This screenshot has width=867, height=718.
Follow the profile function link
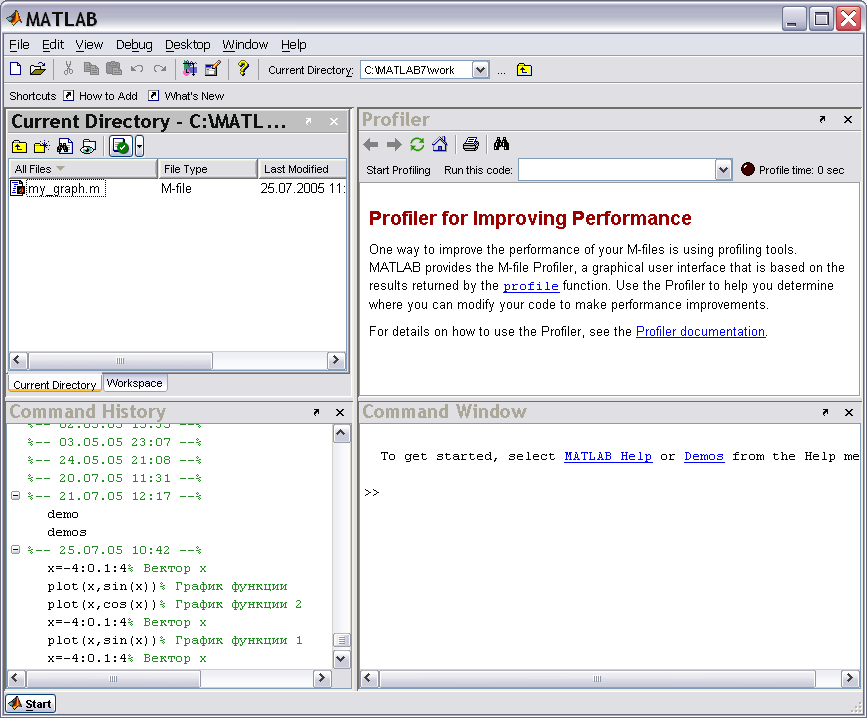(x=531, y=286)
